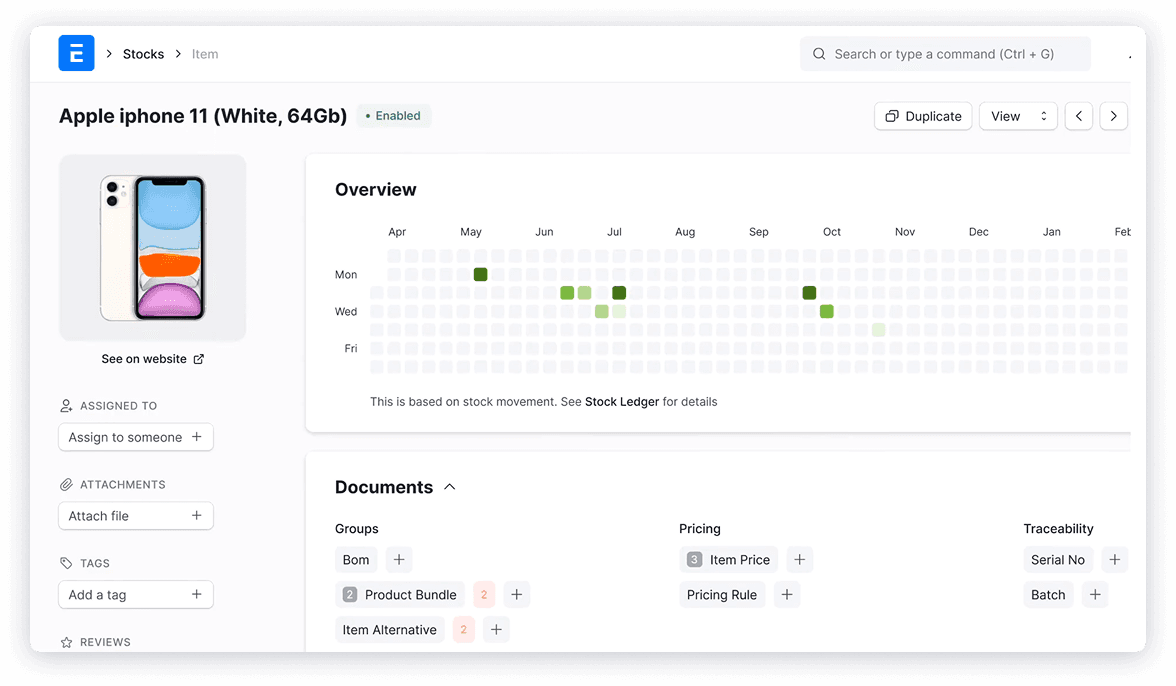Open Item Alternative documents
Image resolution: width=1176 pixels, height=686 pixels.
point(390,630)
